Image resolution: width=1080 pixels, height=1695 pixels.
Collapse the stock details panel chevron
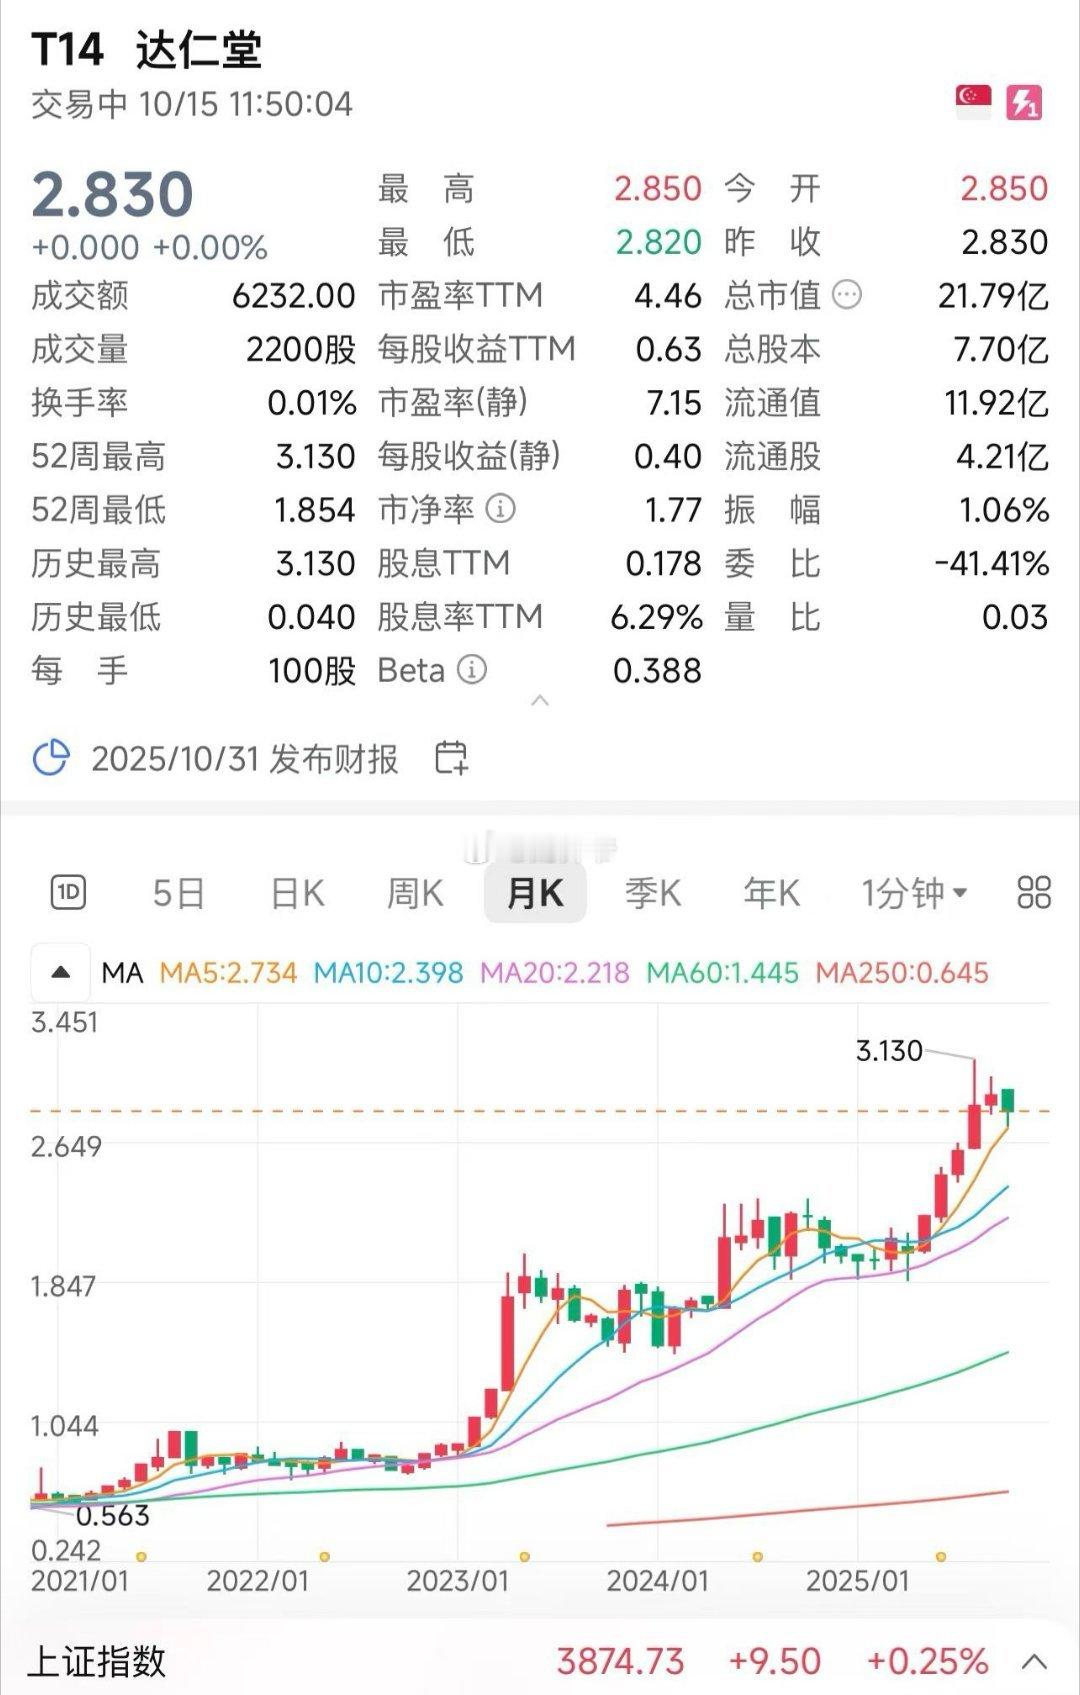(540, 700)
